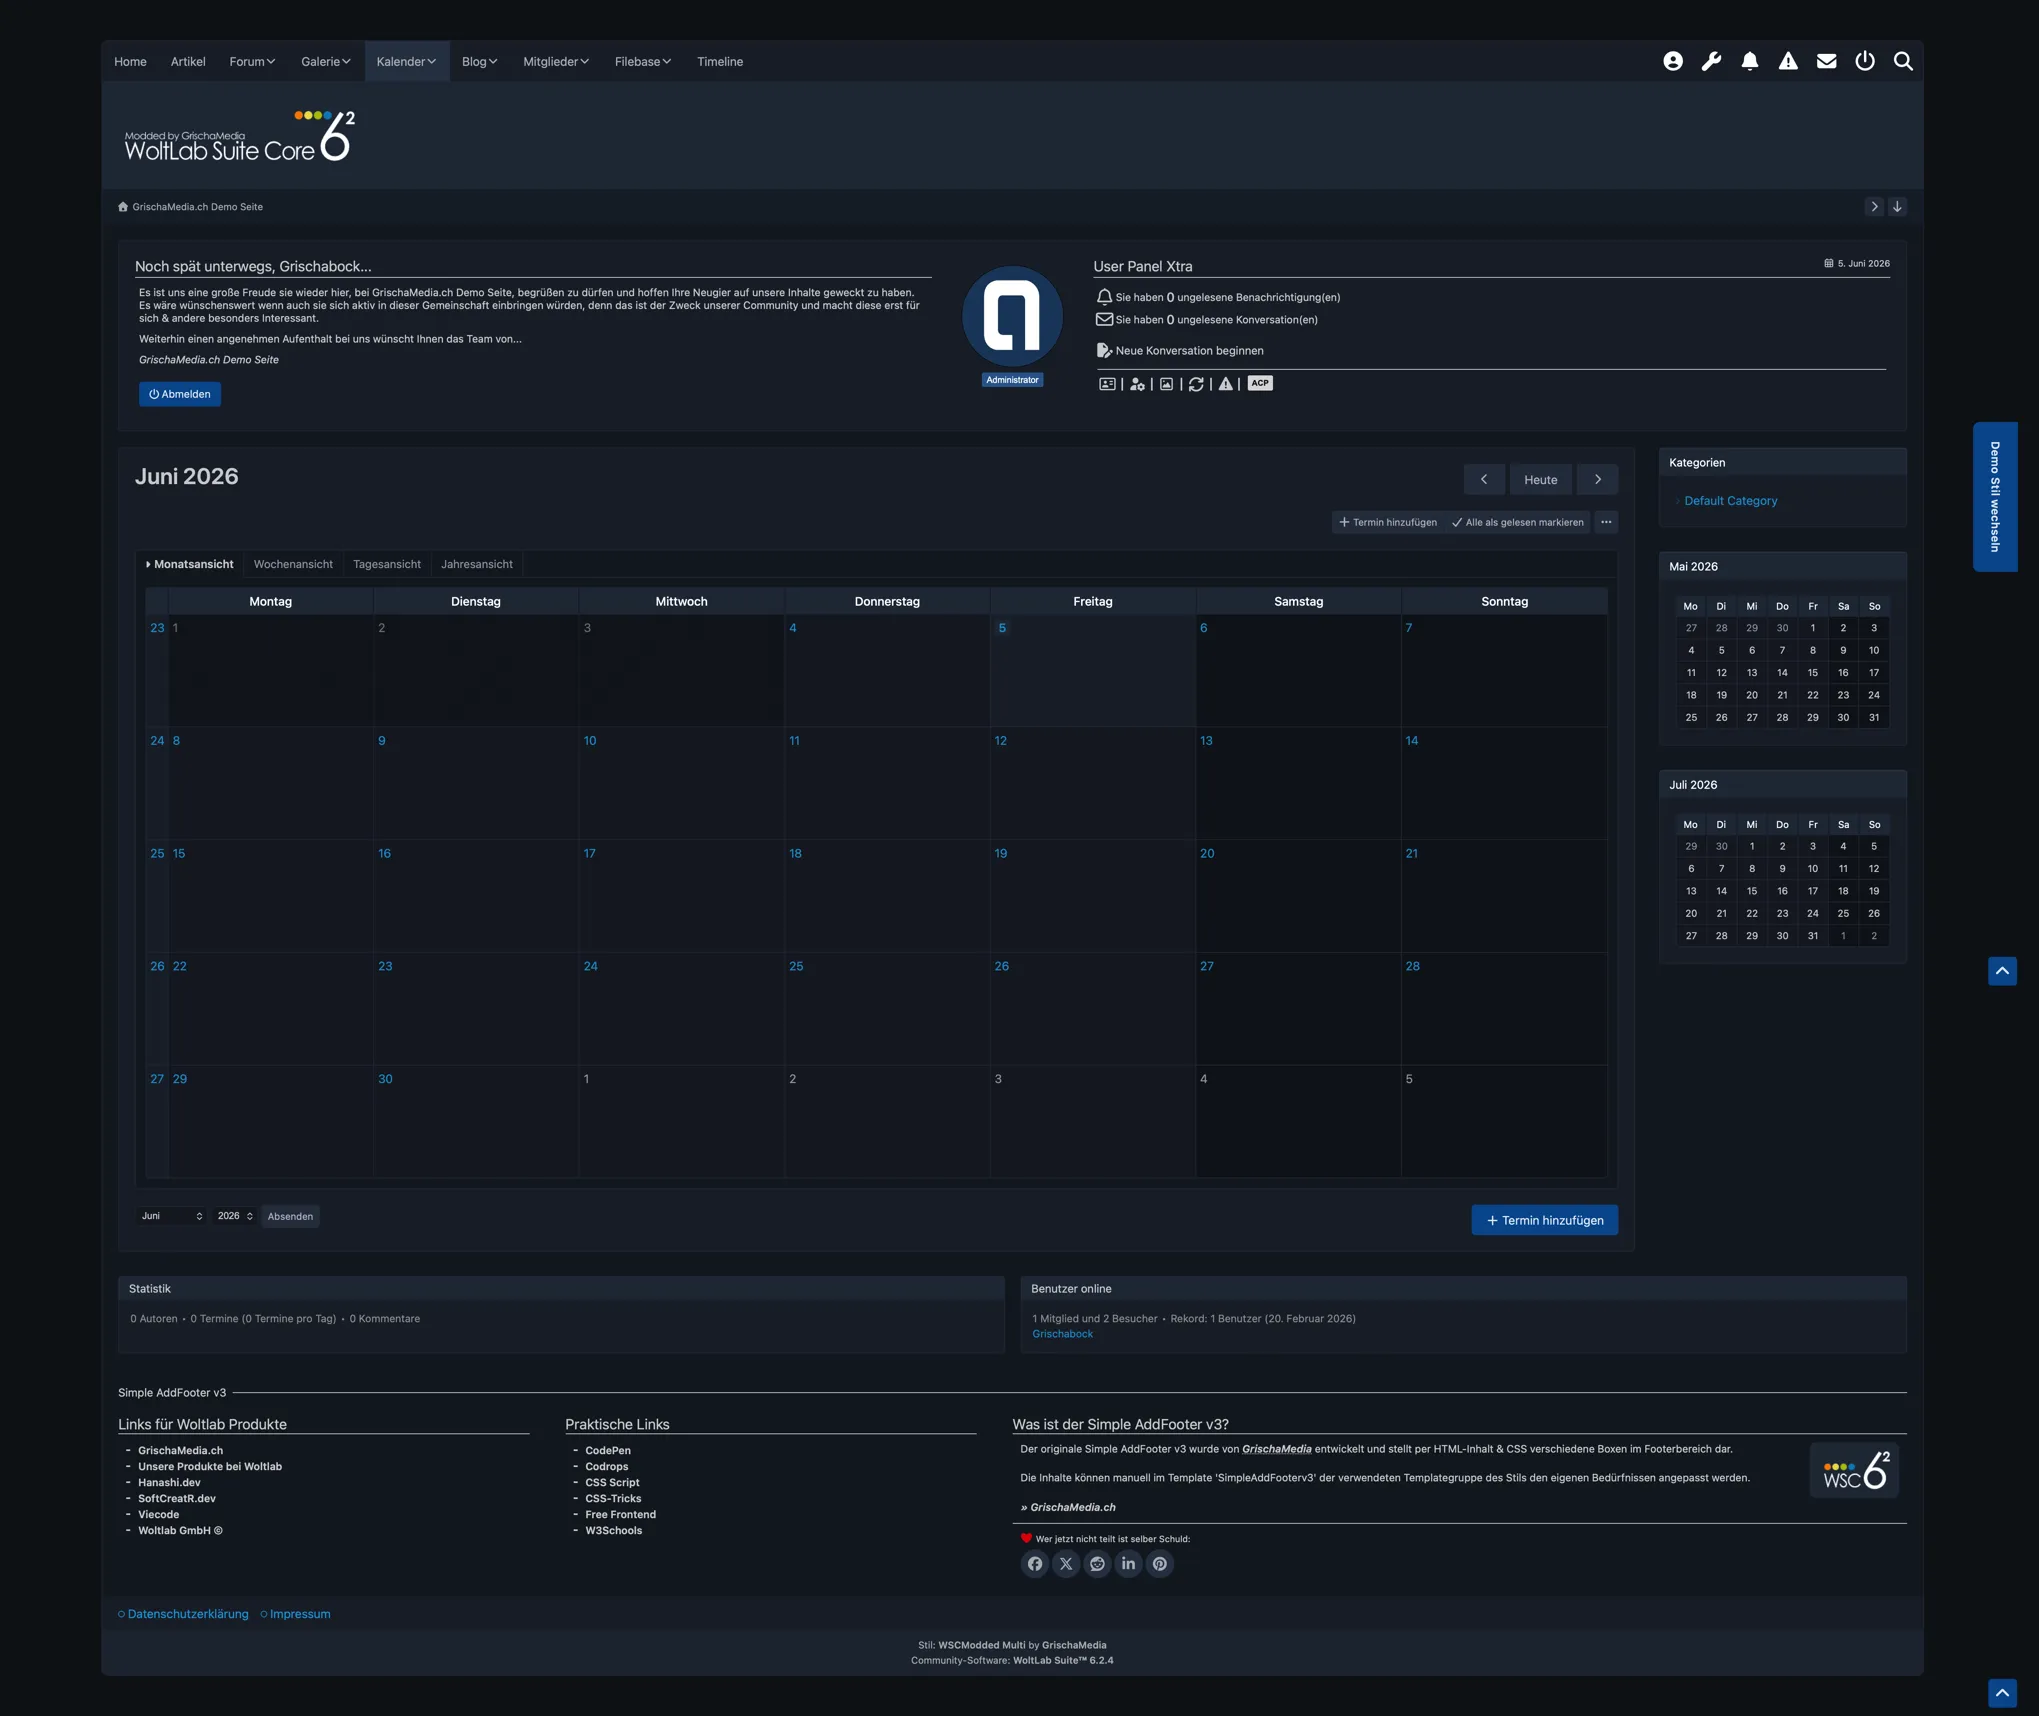Screen dimensions: 2039x1716
Task: Click the power logout icon in top bar
Action: tap(1865, 62)
